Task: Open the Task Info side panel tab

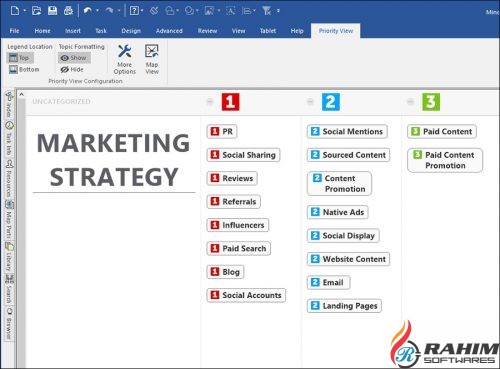Action: click(9, 138)
